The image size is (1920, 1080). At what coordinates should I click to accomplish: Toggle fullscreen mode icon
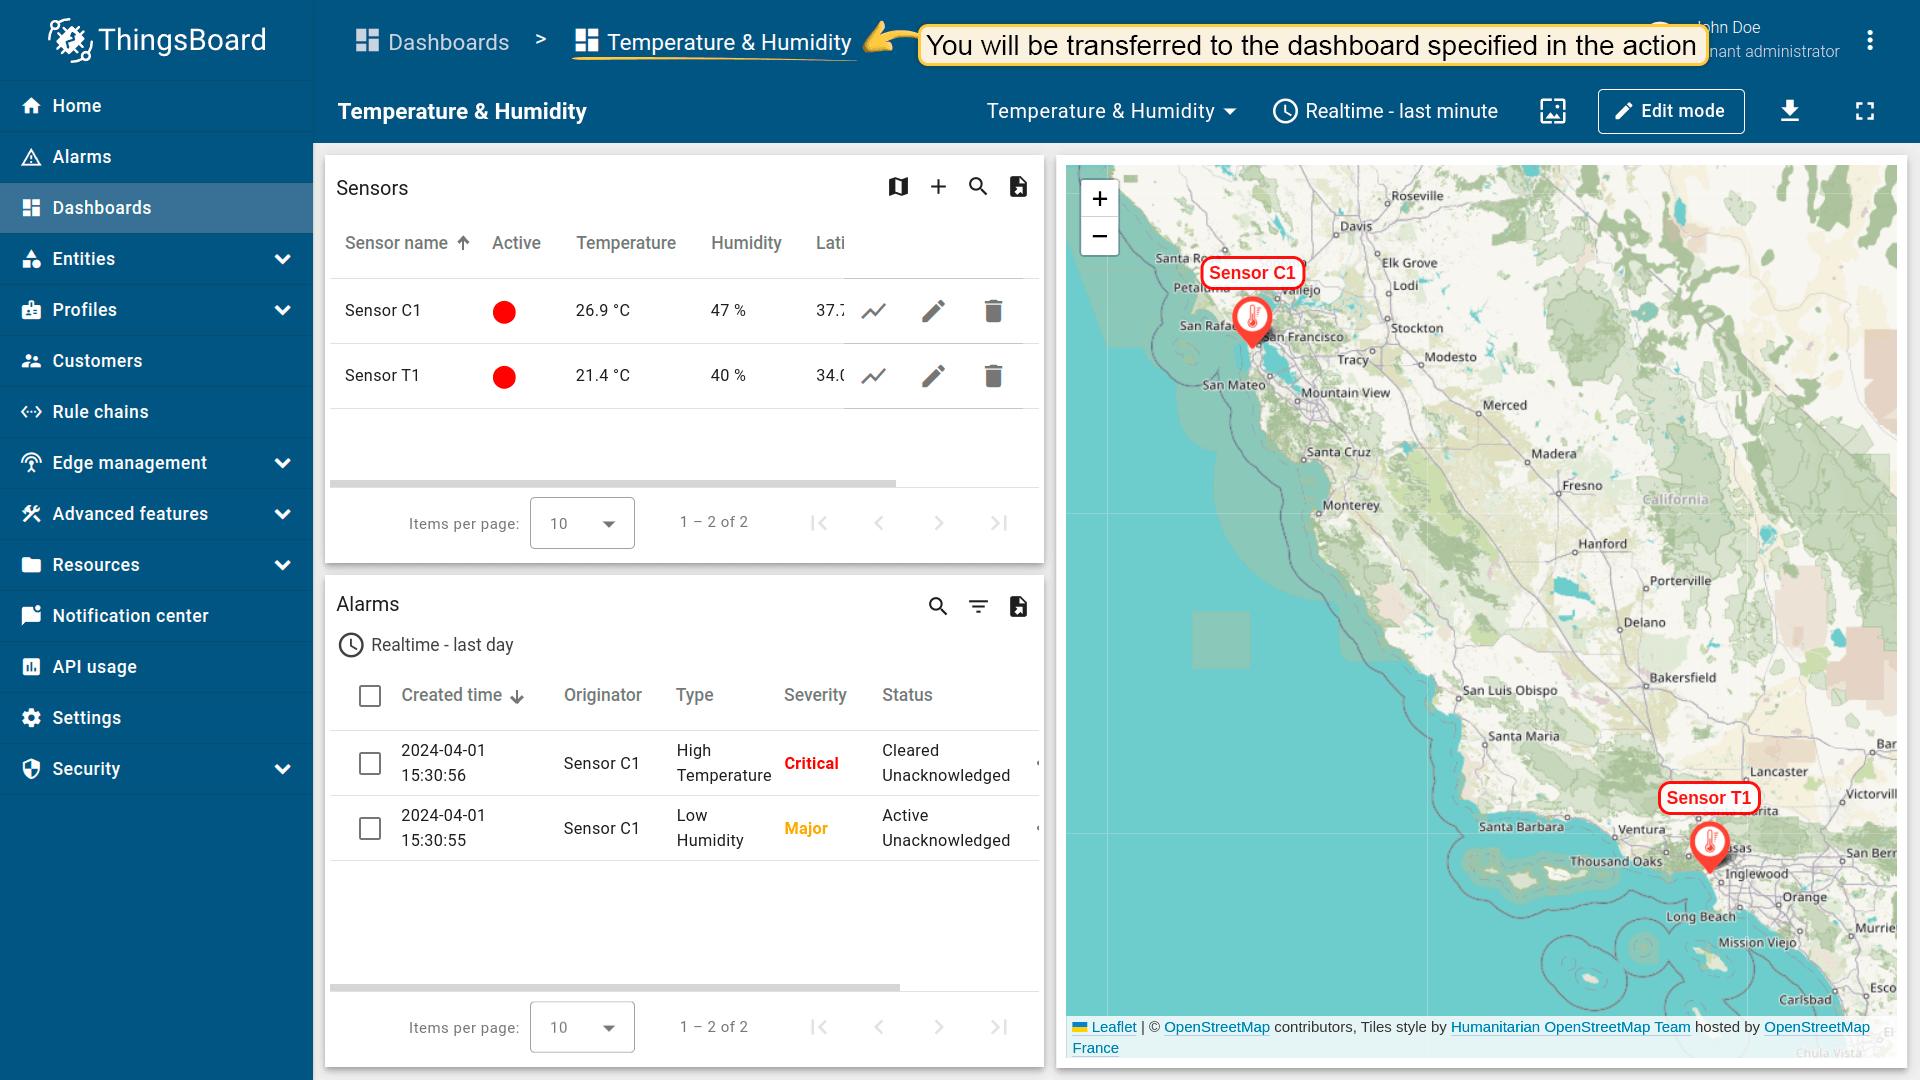pos(1865,111)
